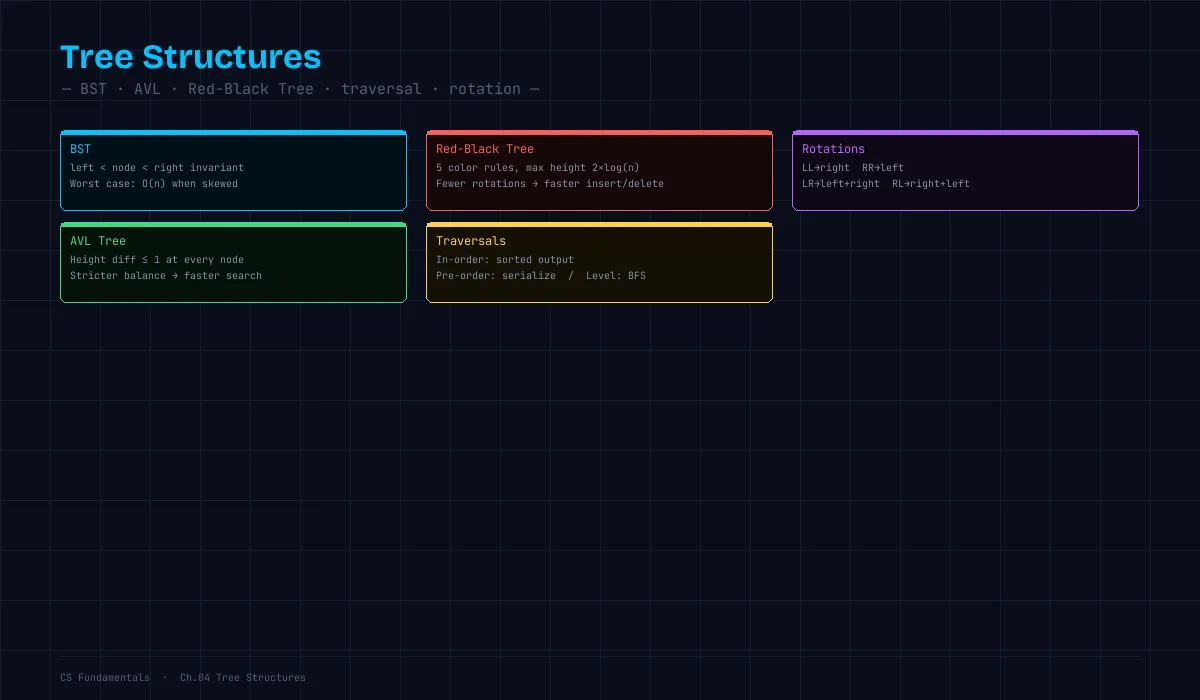The width and height of the screenshot is (1200, 700).
Task: Click 'In-order: sorted output' line
Action: [x=505, y=260]
